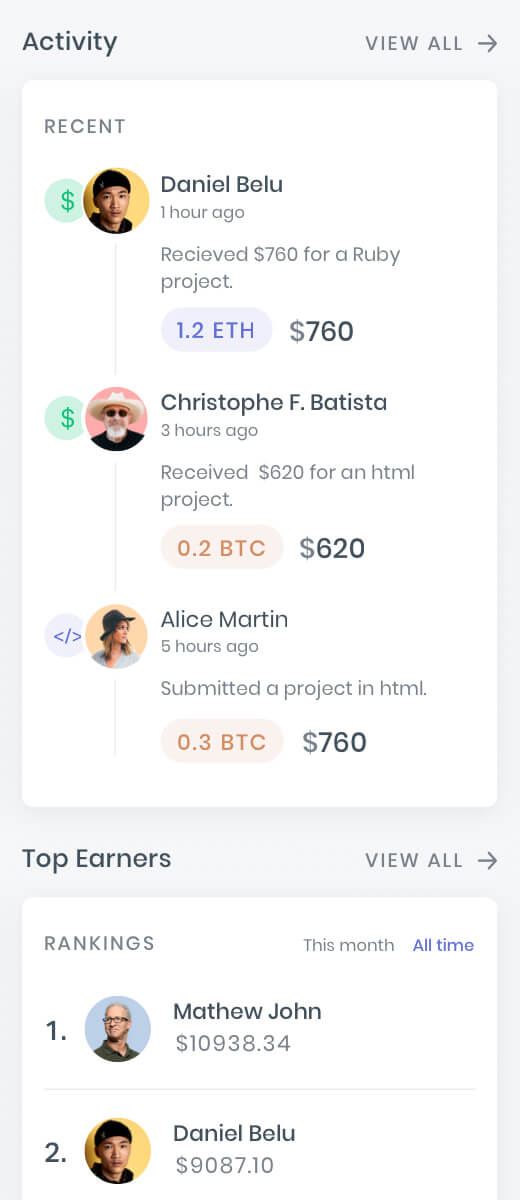This screenshot has height=1200, width=520.
Task: Click VIEW ALL in Top Earners section
Action: pyautogui.click(x=414, y=860)
